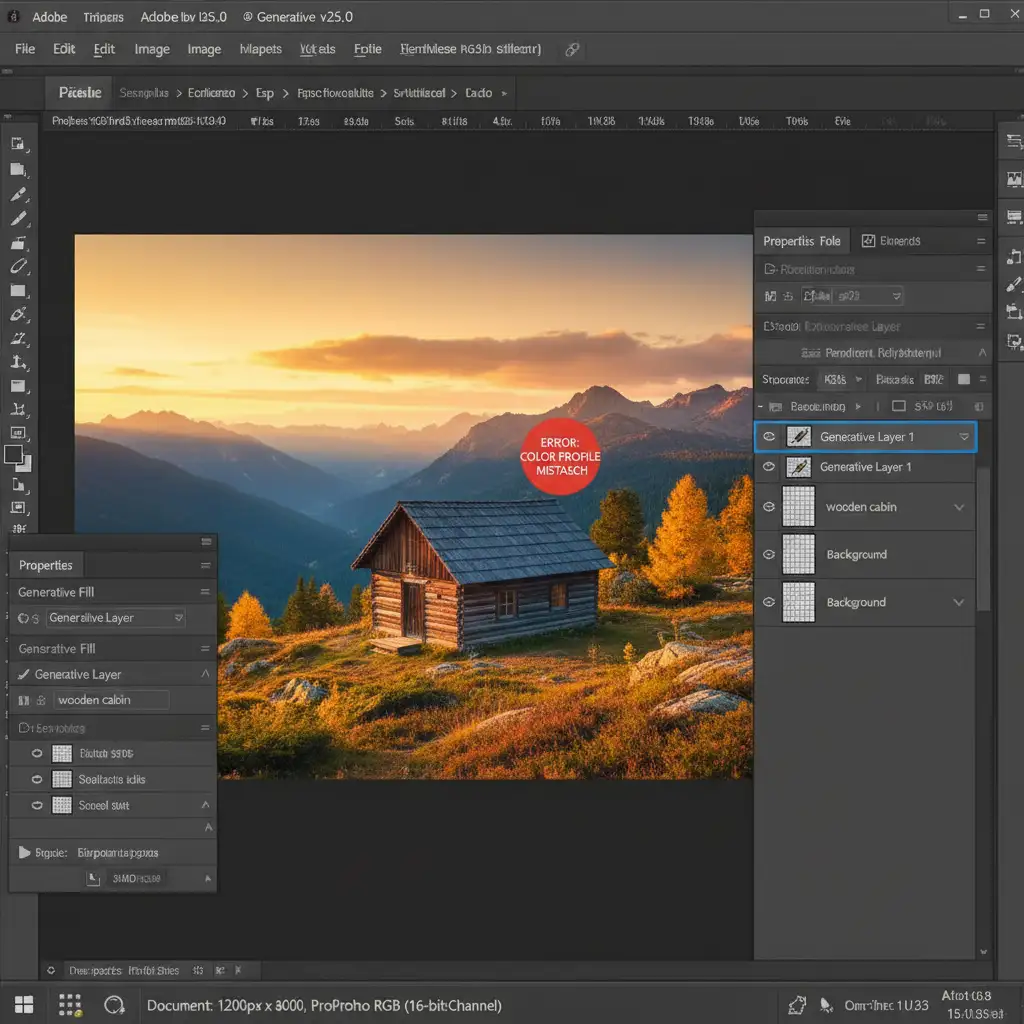The image size is (1024, 1024).
Task: Click the topmost tool in the left toolbar
Action: 18,144
